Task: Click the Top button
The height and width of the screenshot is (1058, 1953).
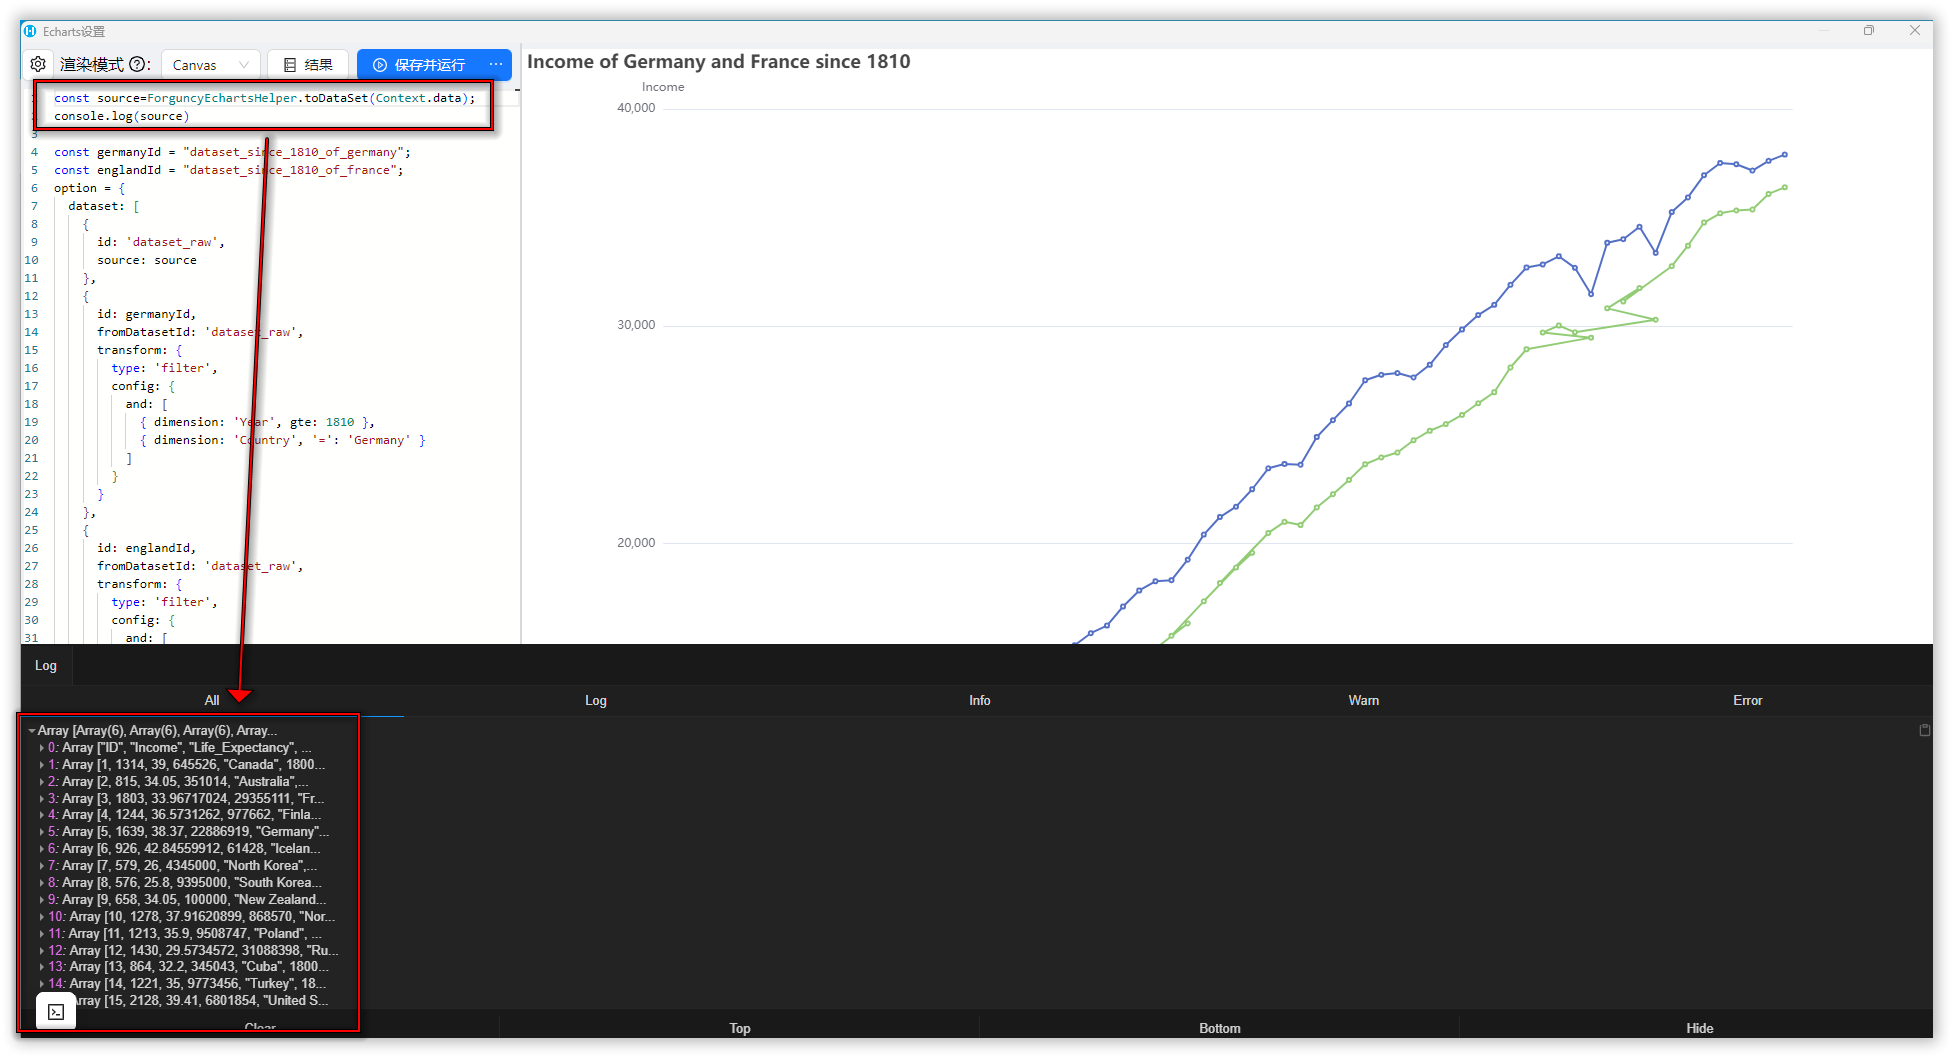Action: pyautogui.click(x=740, y=1028)
